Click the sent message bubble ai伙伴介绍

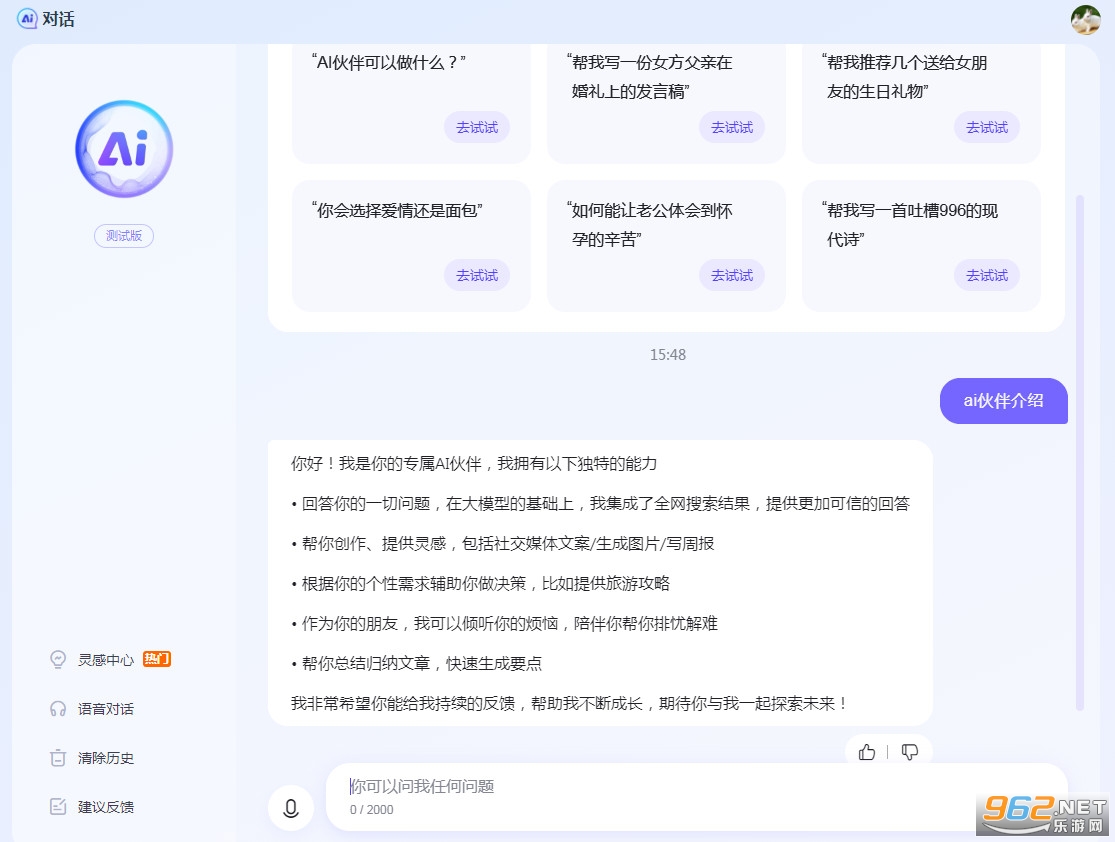[x=1003, y=400]
